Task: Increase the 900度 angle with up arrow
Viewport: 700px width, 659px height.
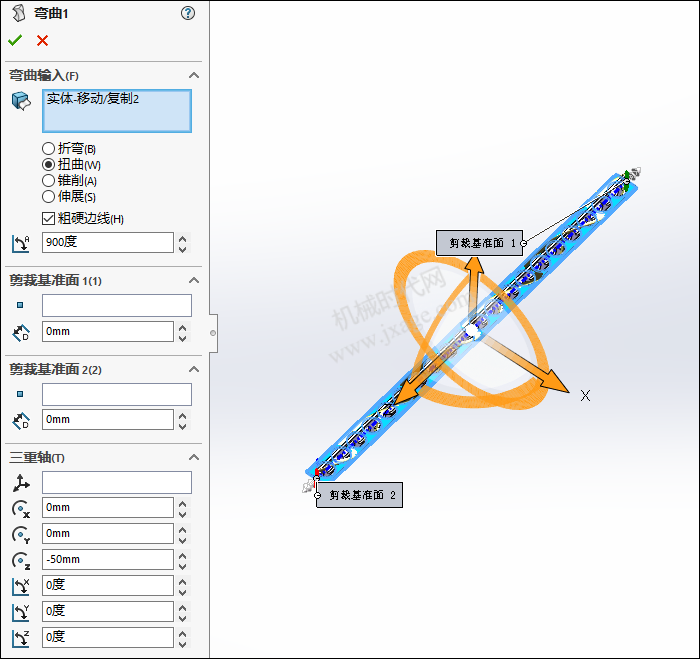Action: pos(183,238)
